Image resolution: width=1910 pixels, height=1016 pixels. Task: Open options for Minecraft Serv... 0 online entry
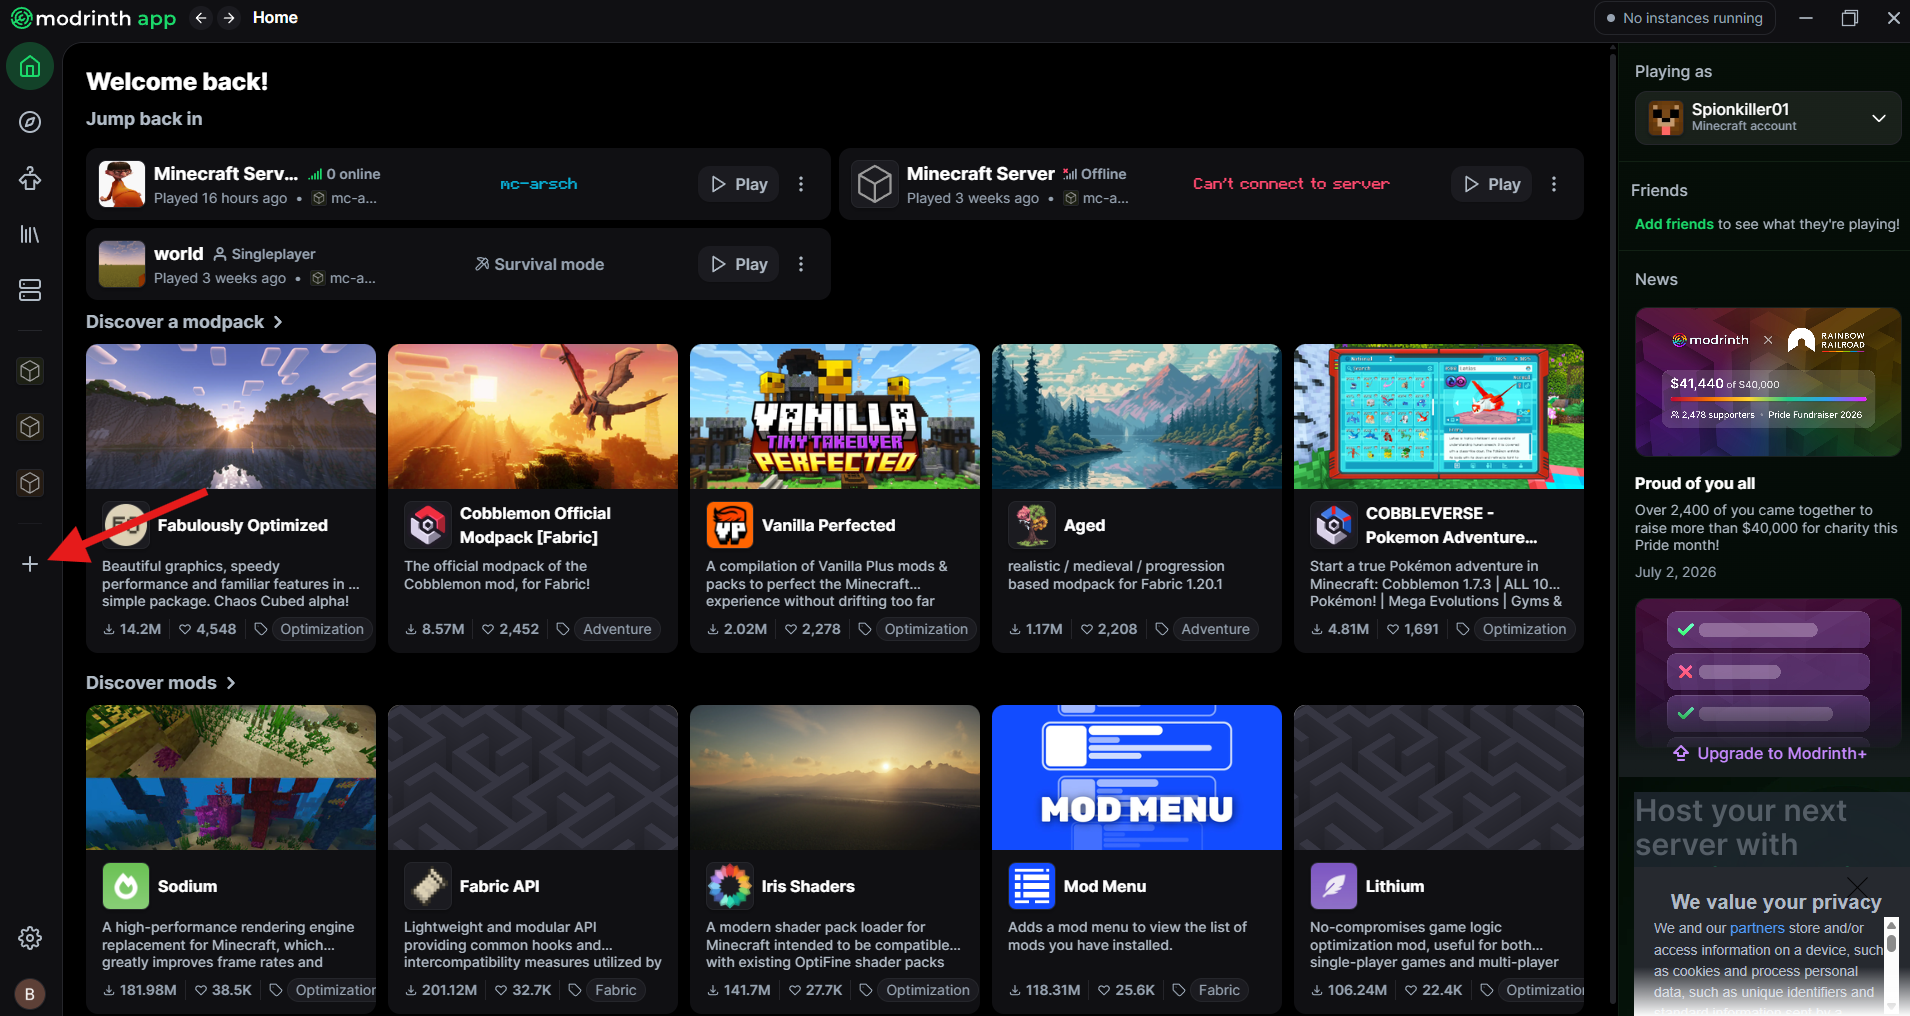click(x=801, y=184)
